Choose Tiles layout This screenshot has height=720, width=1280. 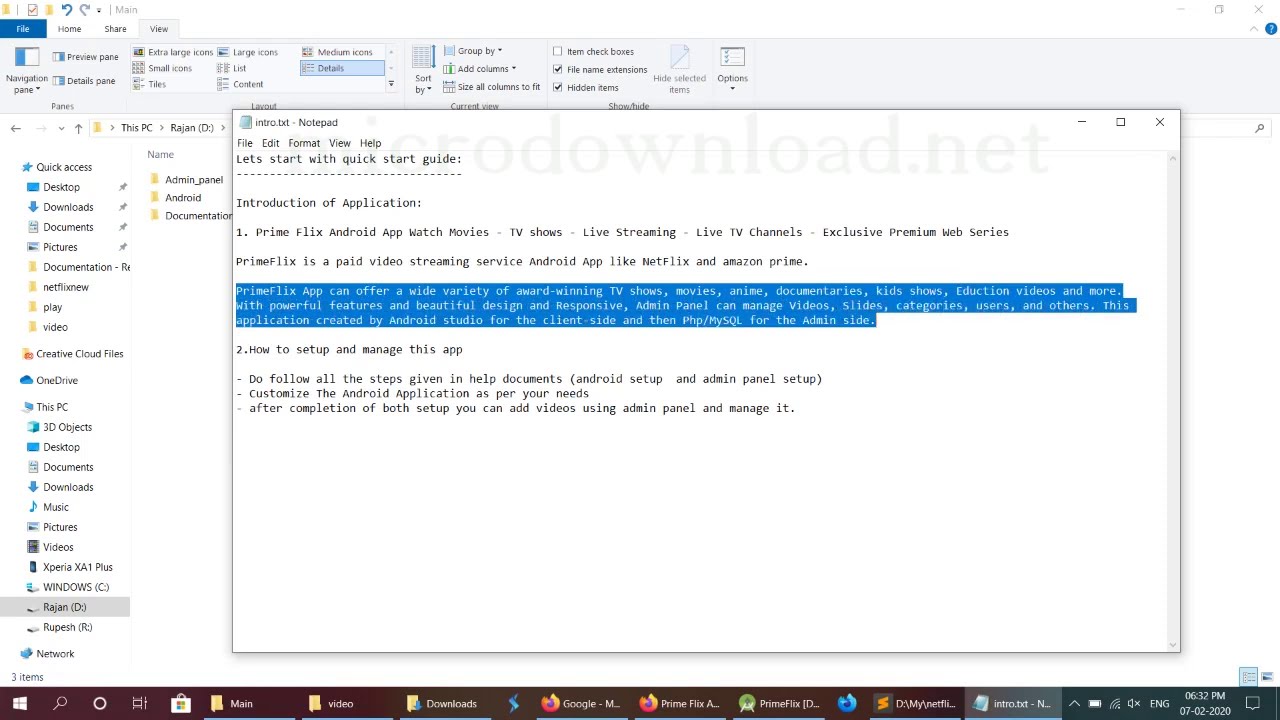pos(150,84)
